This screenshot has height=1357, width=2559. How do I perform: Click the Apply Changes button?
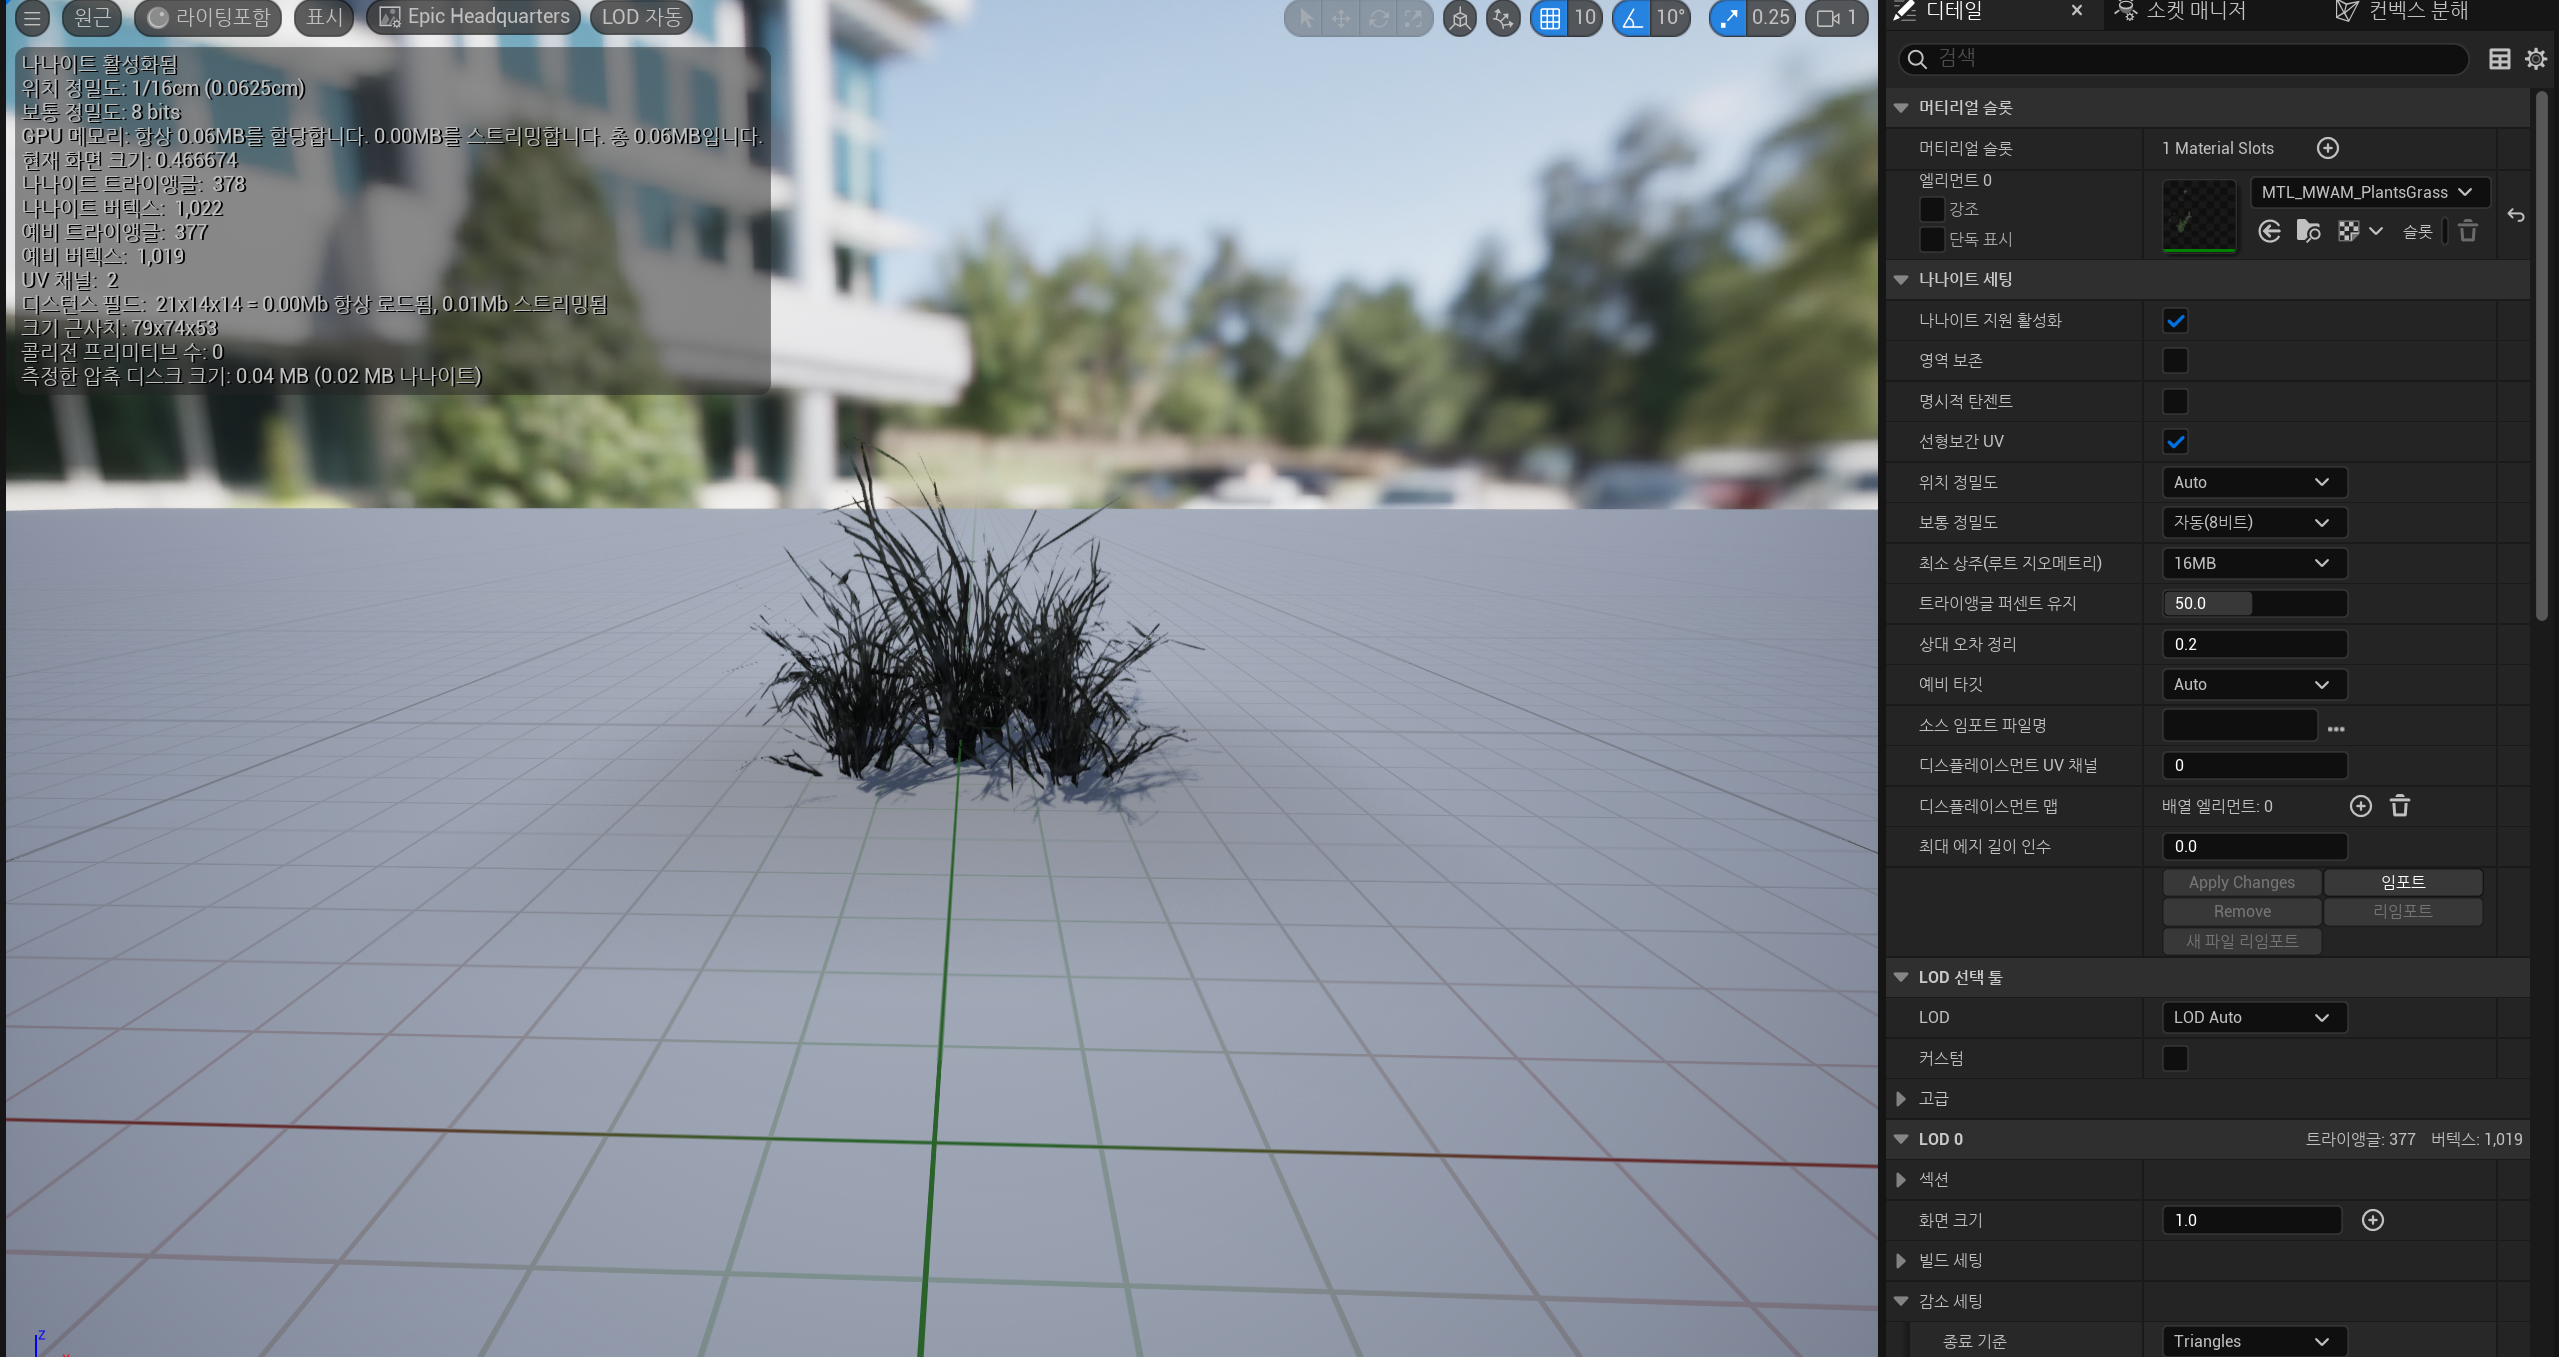pyautogui.click(x=2241, y=882)
